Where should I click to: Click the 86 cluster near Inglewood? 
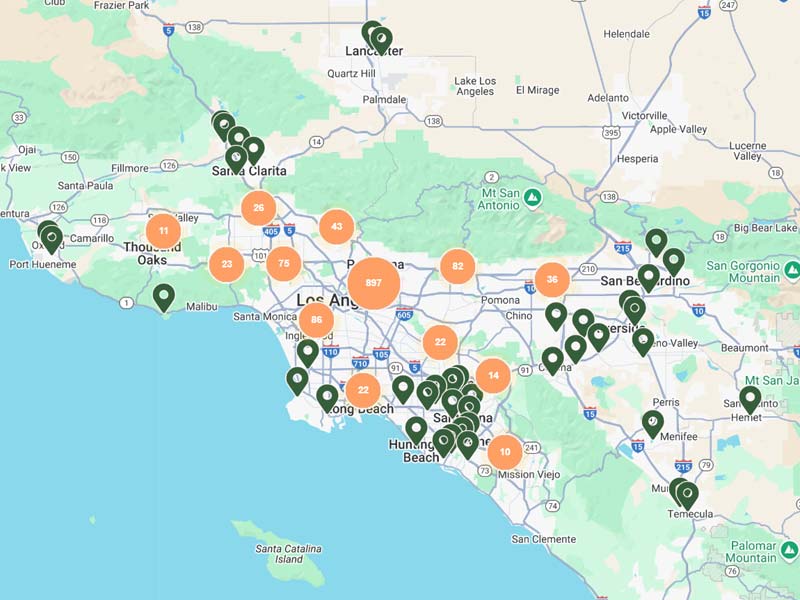point(316,319)
